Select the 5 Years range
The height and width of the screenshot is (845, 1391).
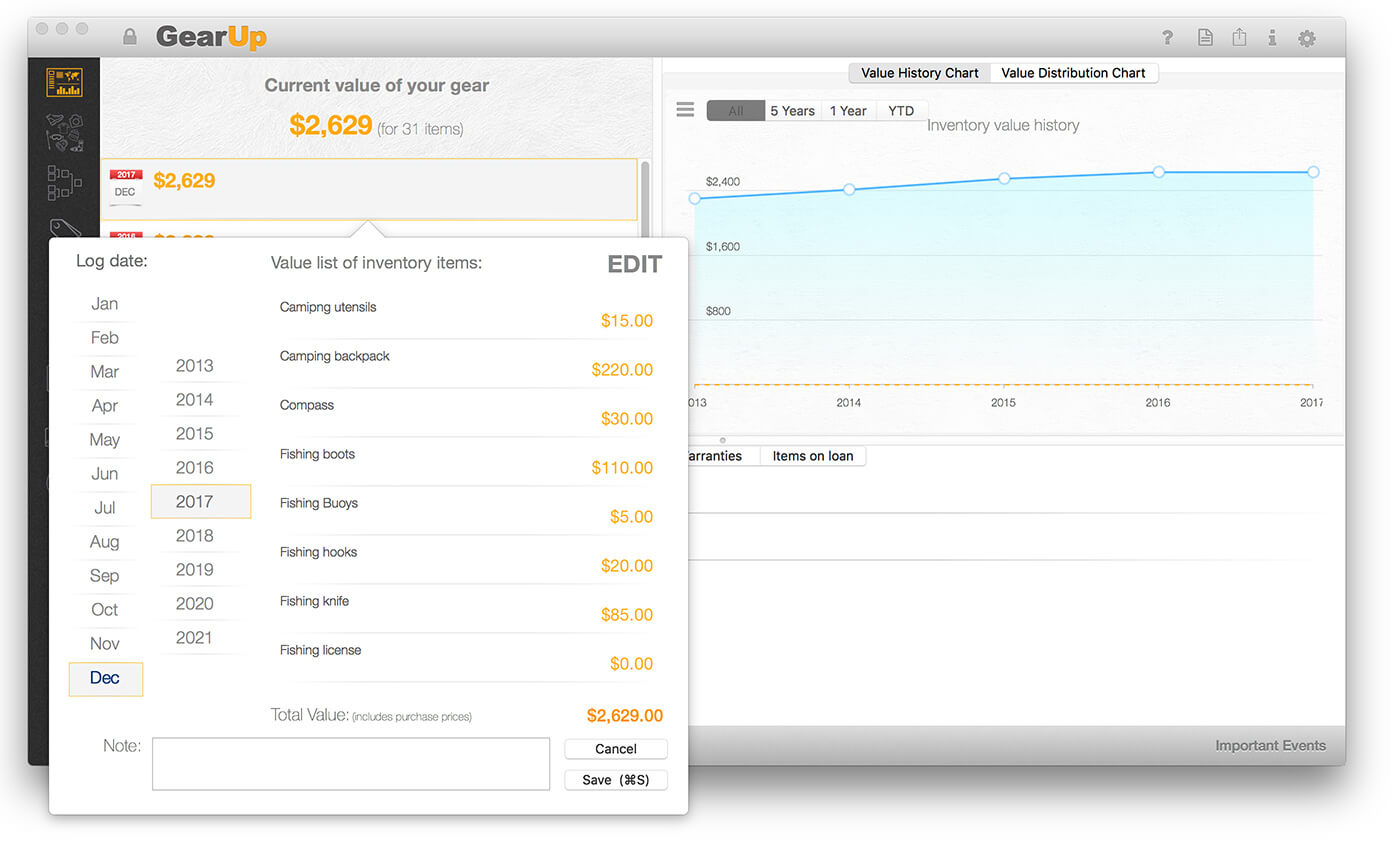(792, 111)
